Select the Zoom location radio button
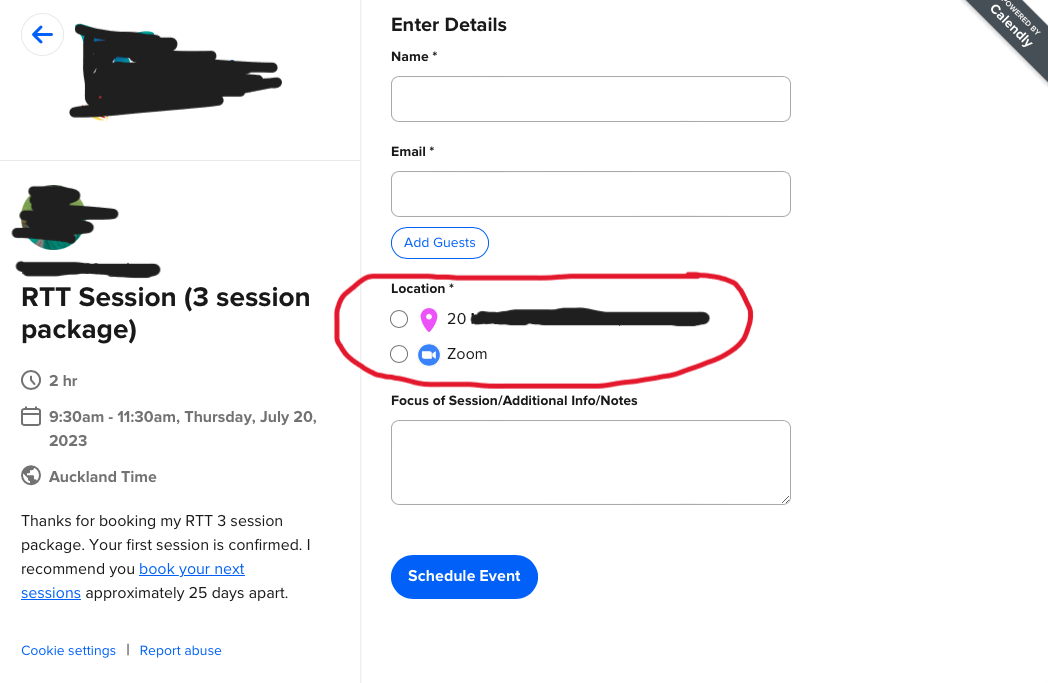 (399, 354)
